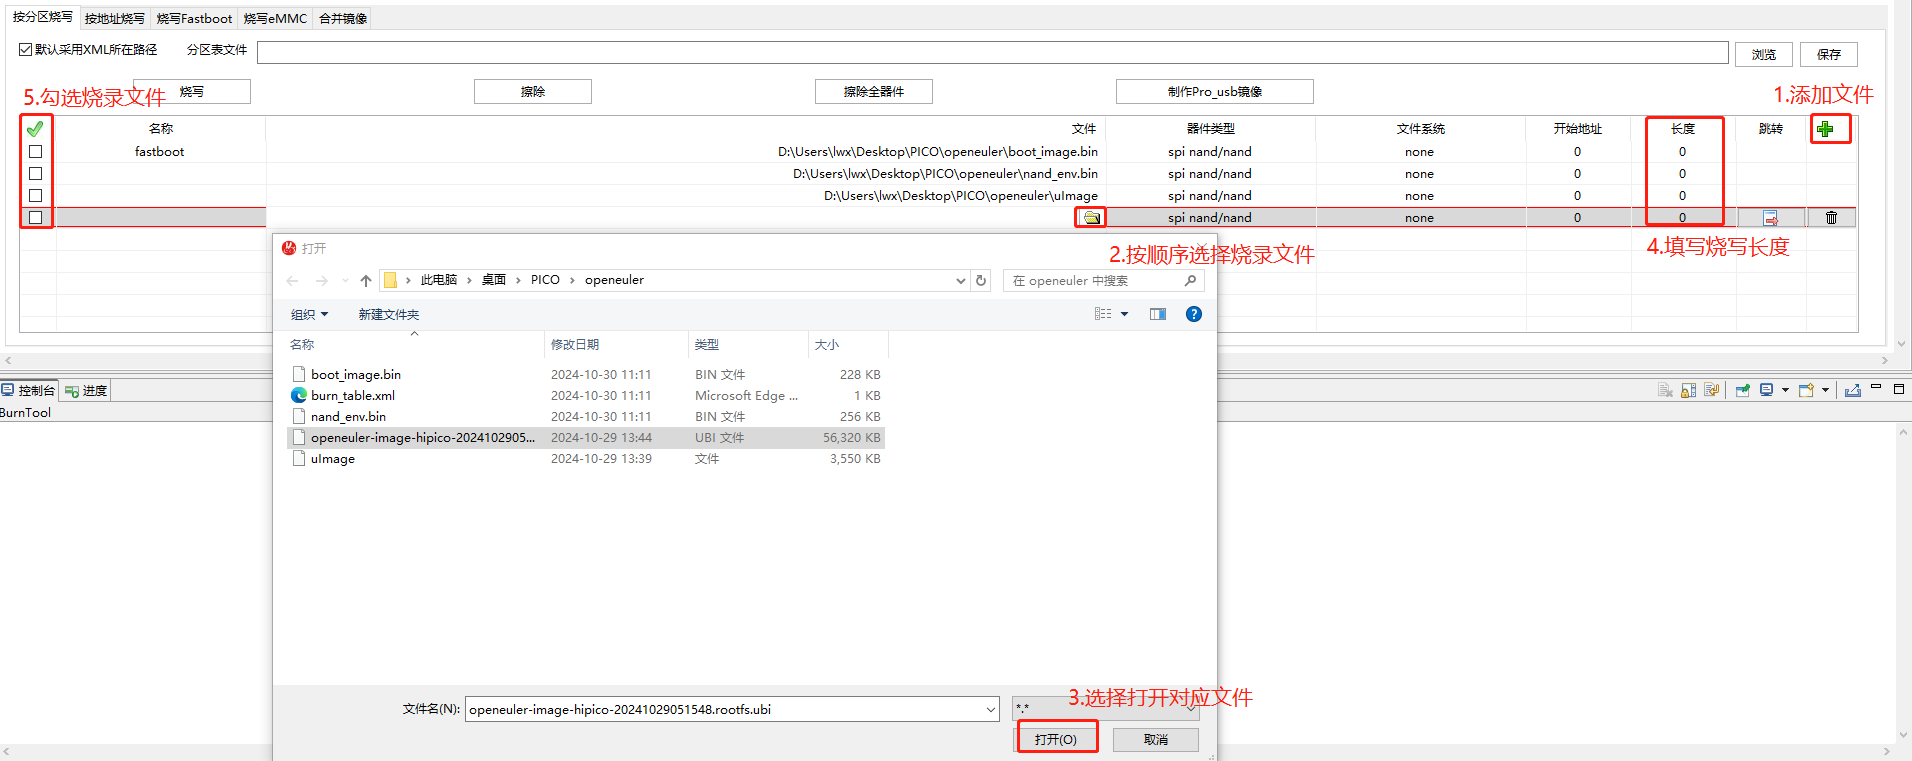Viewport: 1912px width, 761px height.
Task: Click the 打开(O) button
Action: [x=1056, y=739]
